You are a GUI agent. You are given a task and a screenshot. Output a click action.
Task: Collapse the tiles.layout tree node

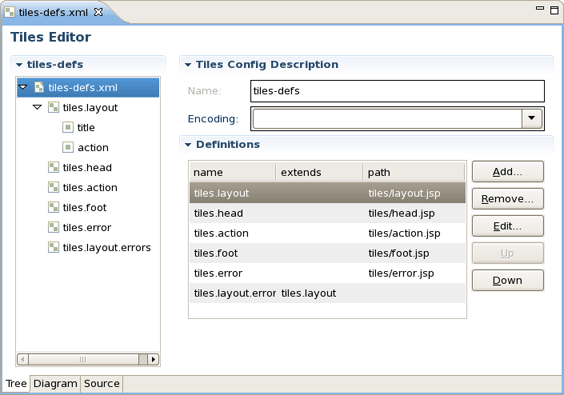(x=37, y=107)
